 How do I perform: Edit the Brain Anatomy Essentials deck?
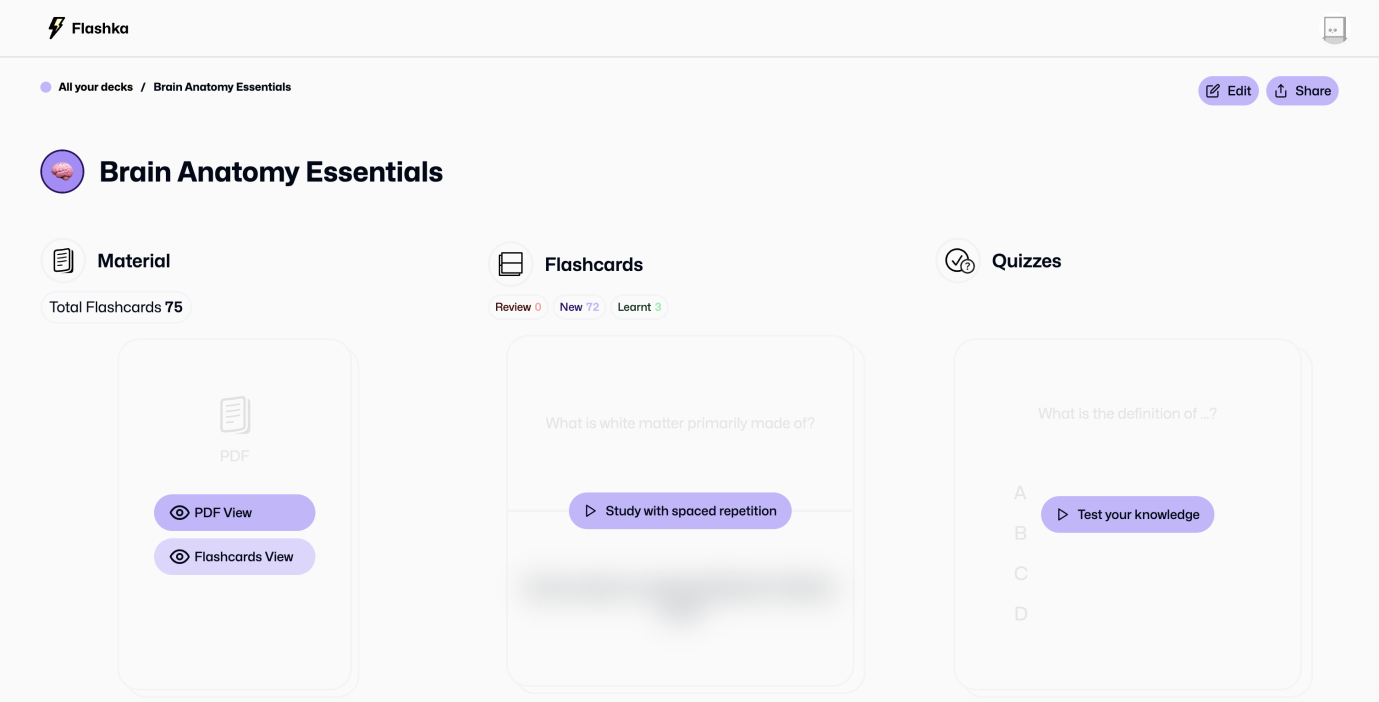1228,91
